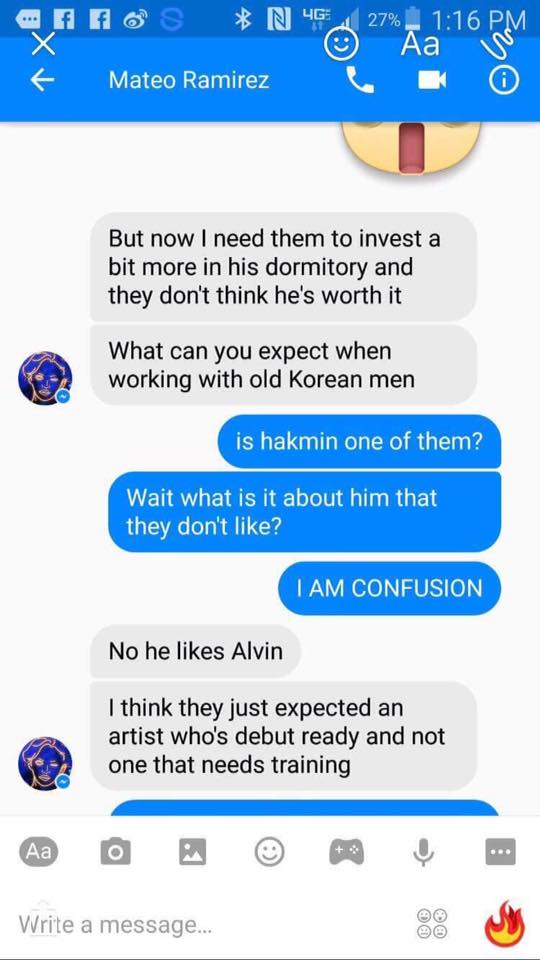
Task: Open the photo gallery picker icon
Action: (x=192, y=852)
